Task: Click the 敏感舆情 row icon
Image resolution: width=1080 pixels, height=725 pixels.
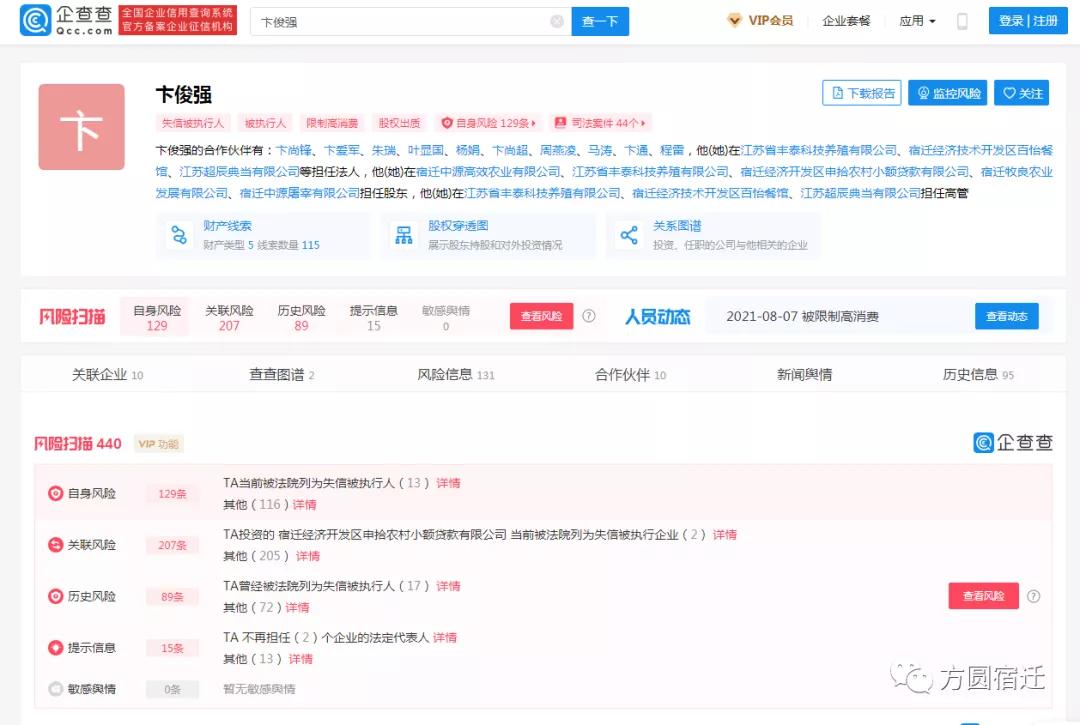Action: [55, 689]
